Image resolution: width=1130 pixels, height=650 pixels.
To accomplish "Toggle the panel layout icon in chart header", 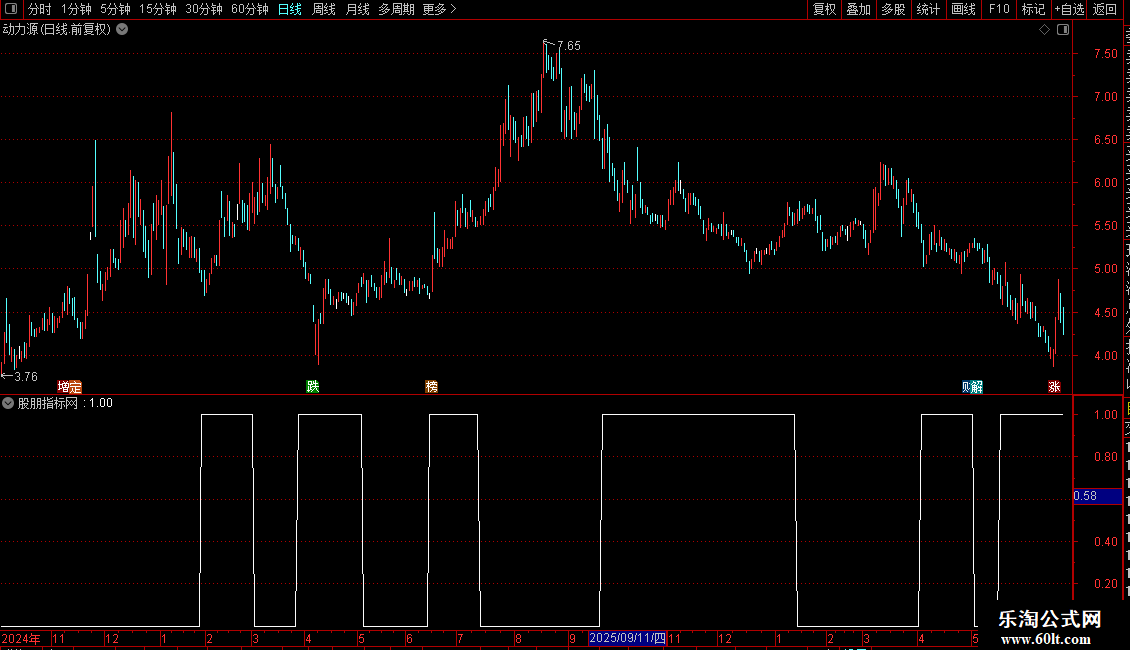I will (1063, 30).
